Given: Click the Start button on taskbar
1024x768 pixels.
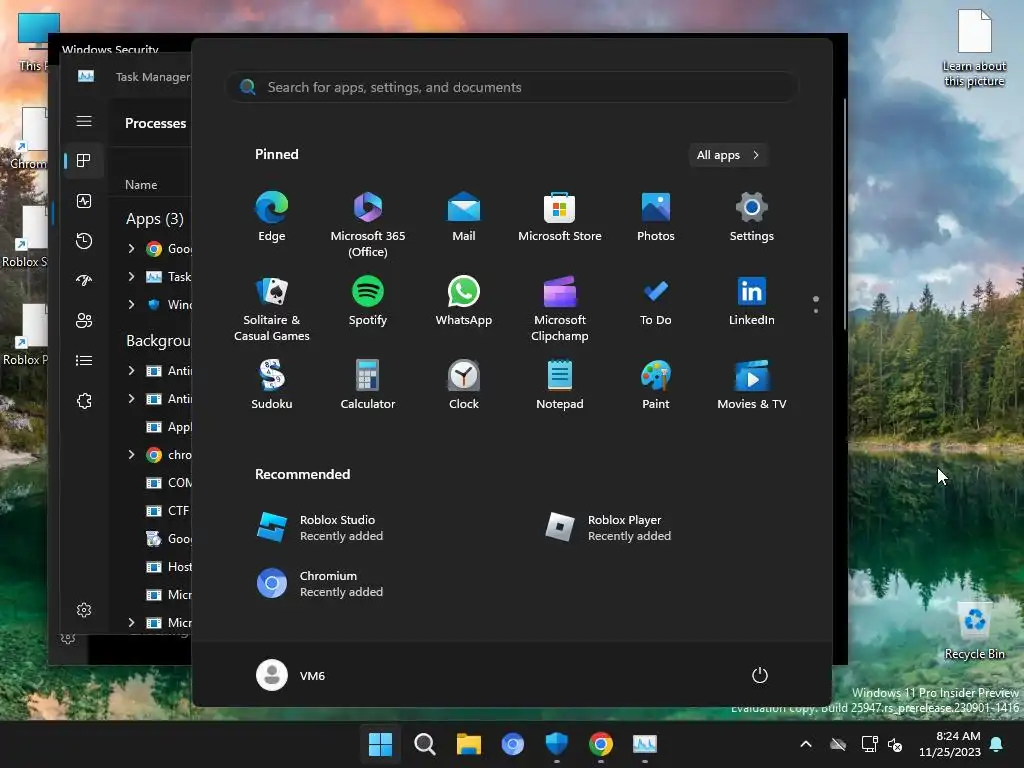Looking at the screenshot, I should [380, 744].
